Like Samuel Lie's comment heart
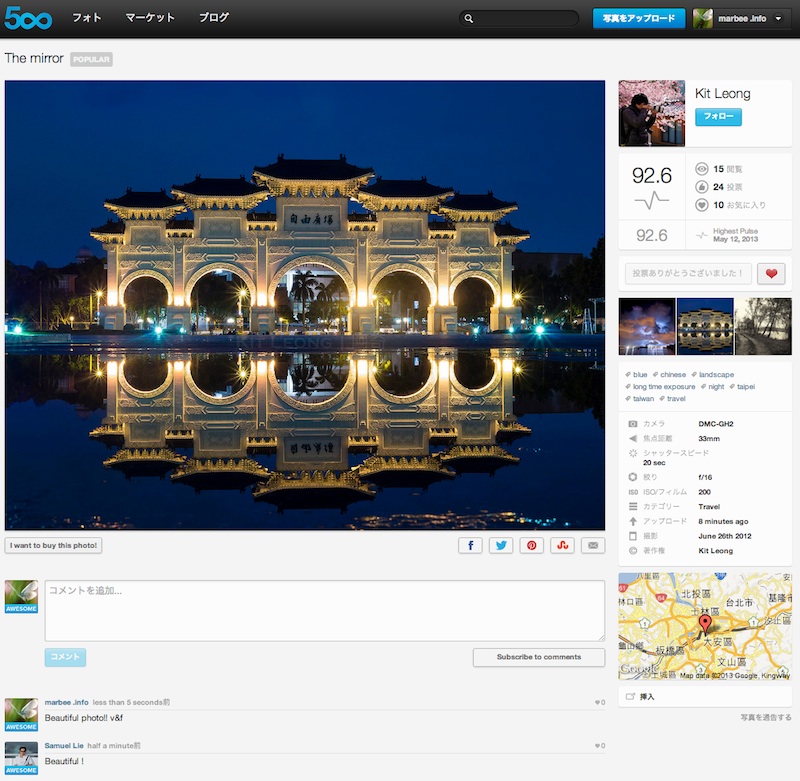 click(600, 746)
